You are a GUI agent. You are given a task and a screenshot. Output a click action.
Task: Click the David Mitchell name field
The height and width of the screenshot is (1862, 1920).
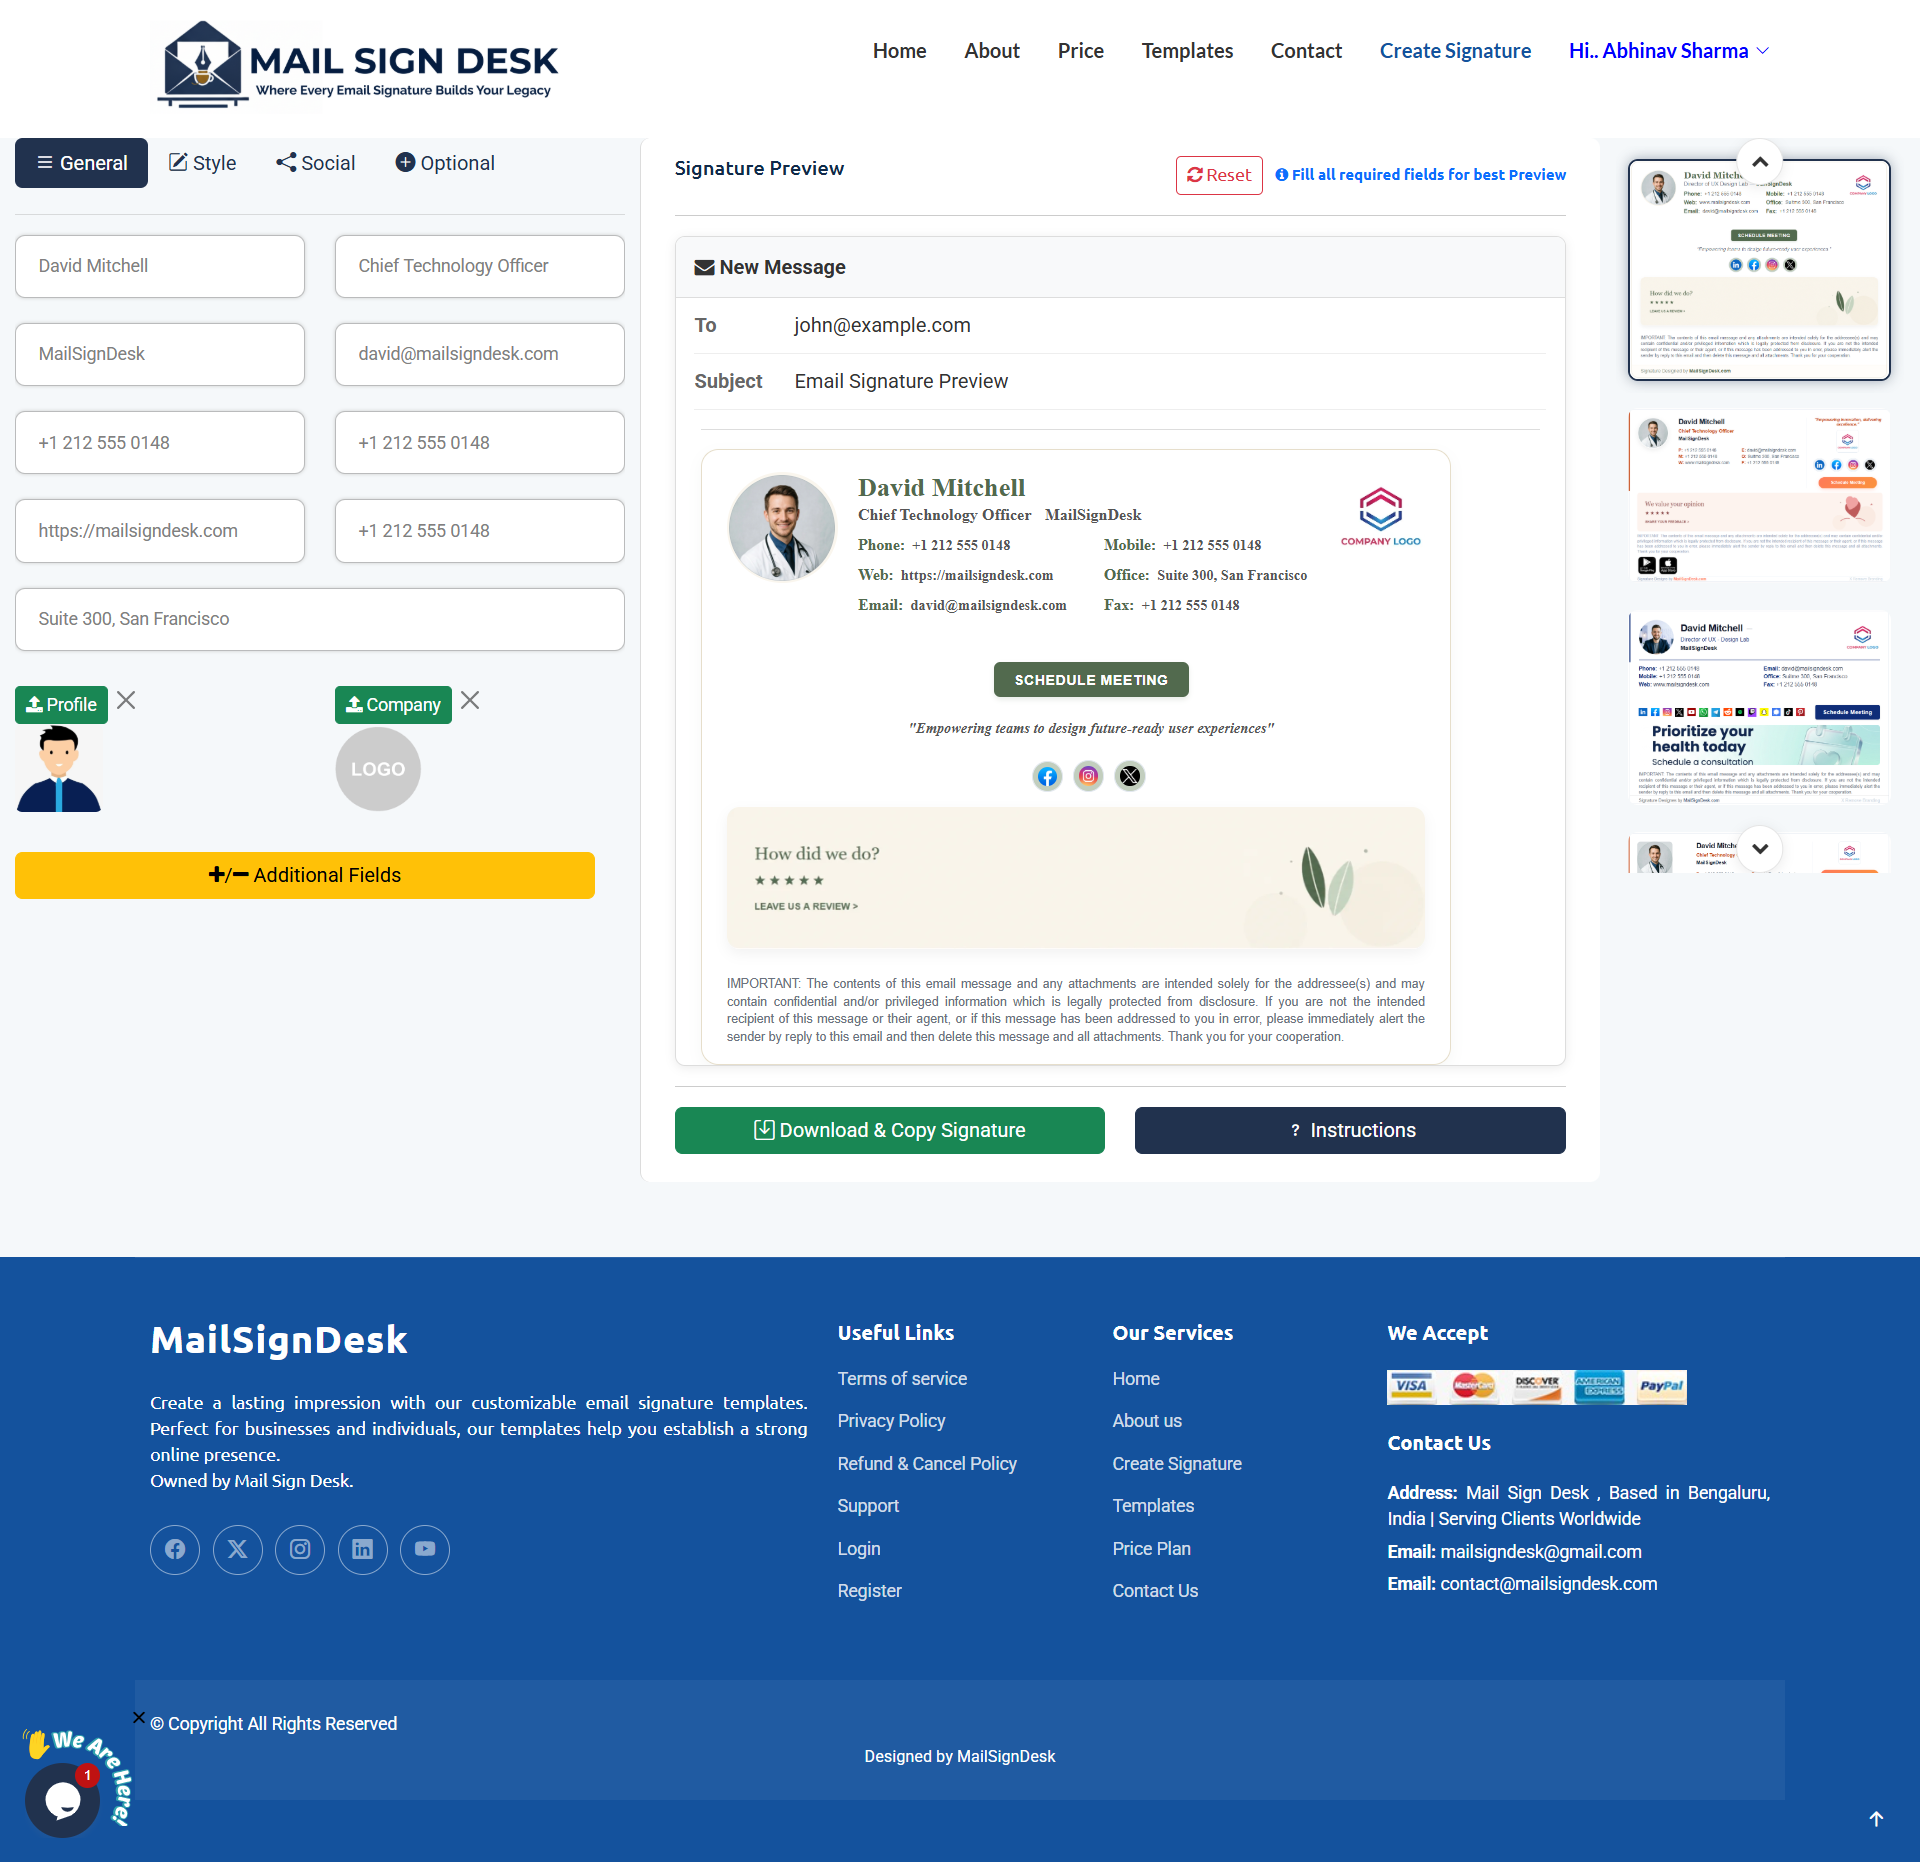pos(160,266)
